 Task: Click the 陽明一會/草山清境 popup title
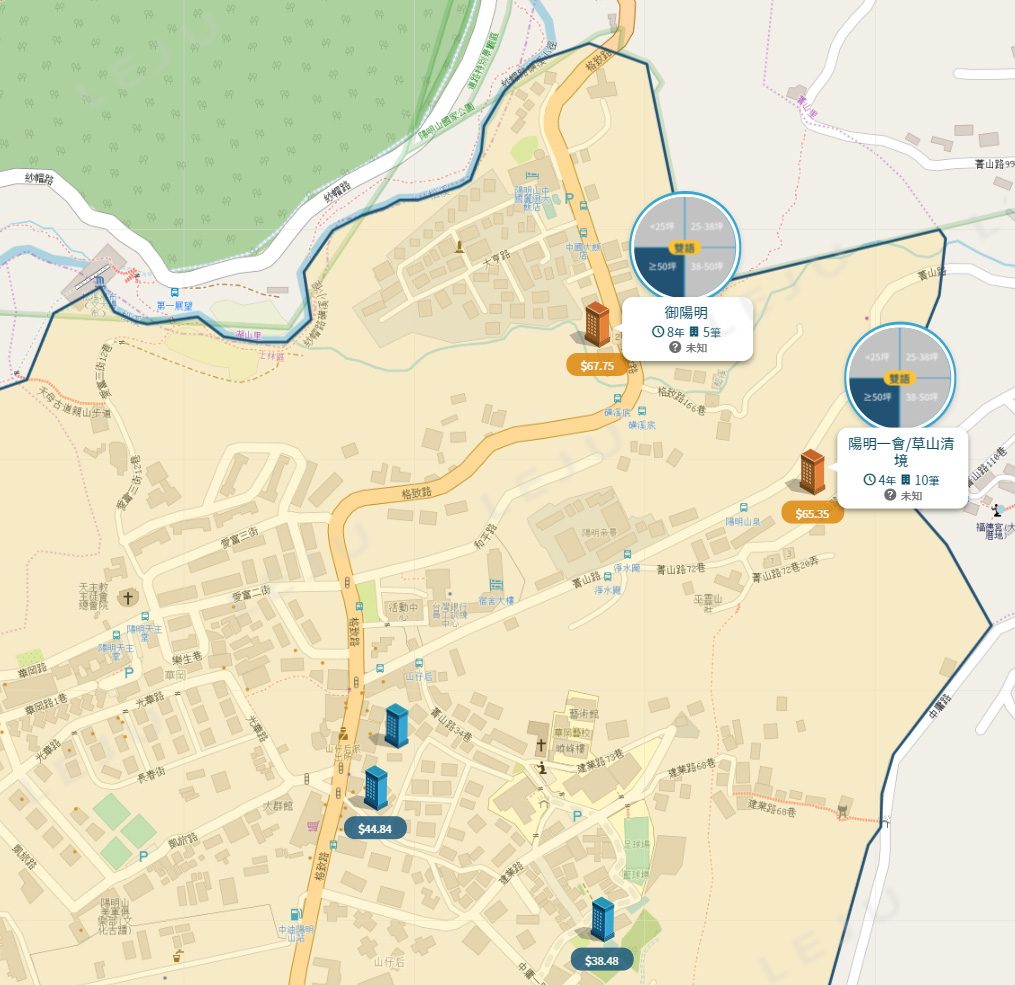(x=901, y=452)
